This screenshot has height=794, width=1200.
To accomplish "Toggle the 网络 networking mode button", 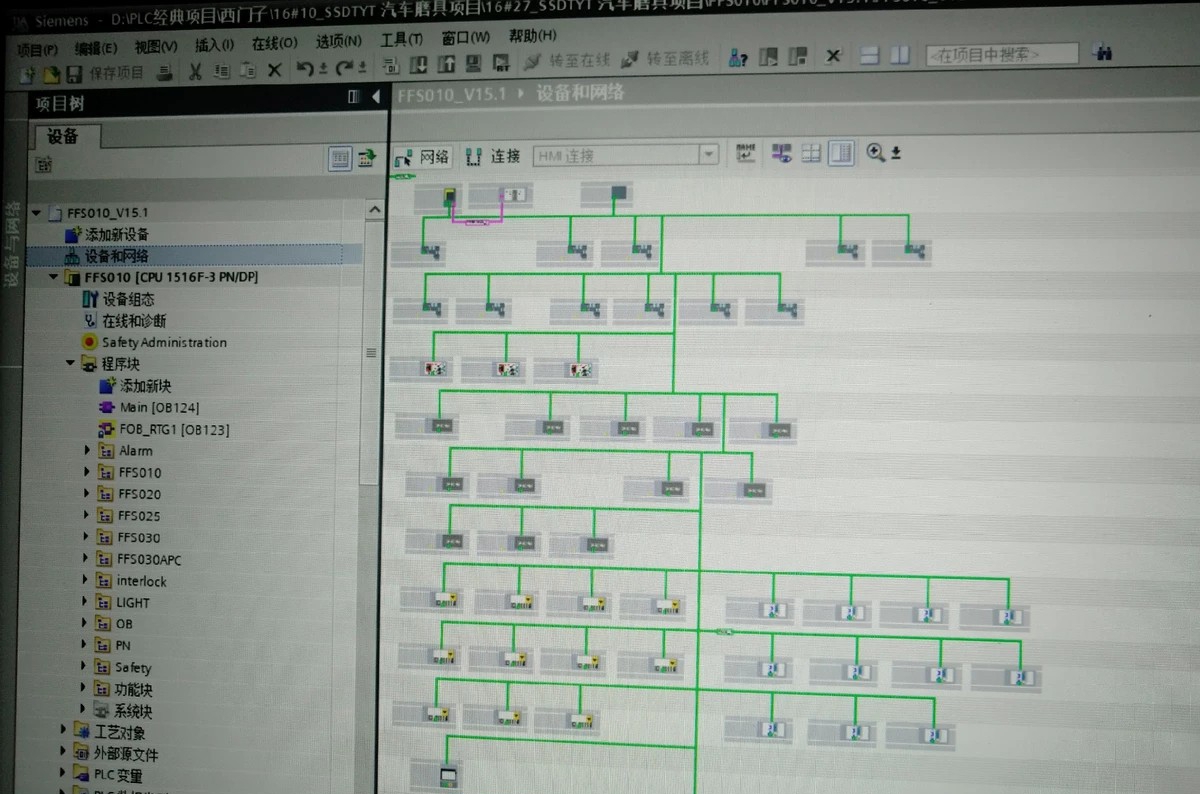I will tap(422, 157).
